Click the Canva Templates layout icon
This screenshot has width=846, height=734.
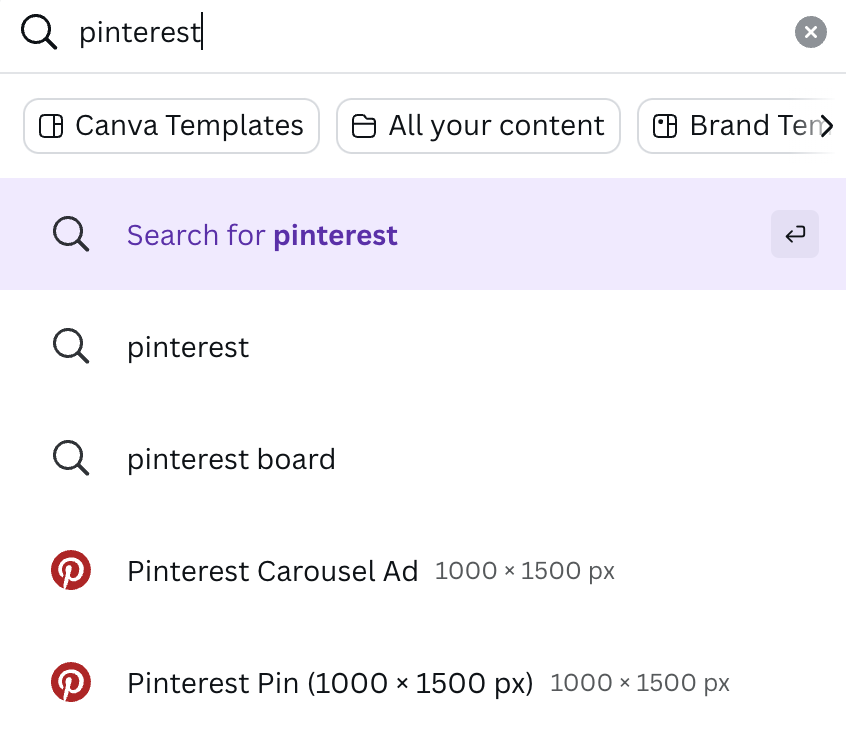pos(51,126)
